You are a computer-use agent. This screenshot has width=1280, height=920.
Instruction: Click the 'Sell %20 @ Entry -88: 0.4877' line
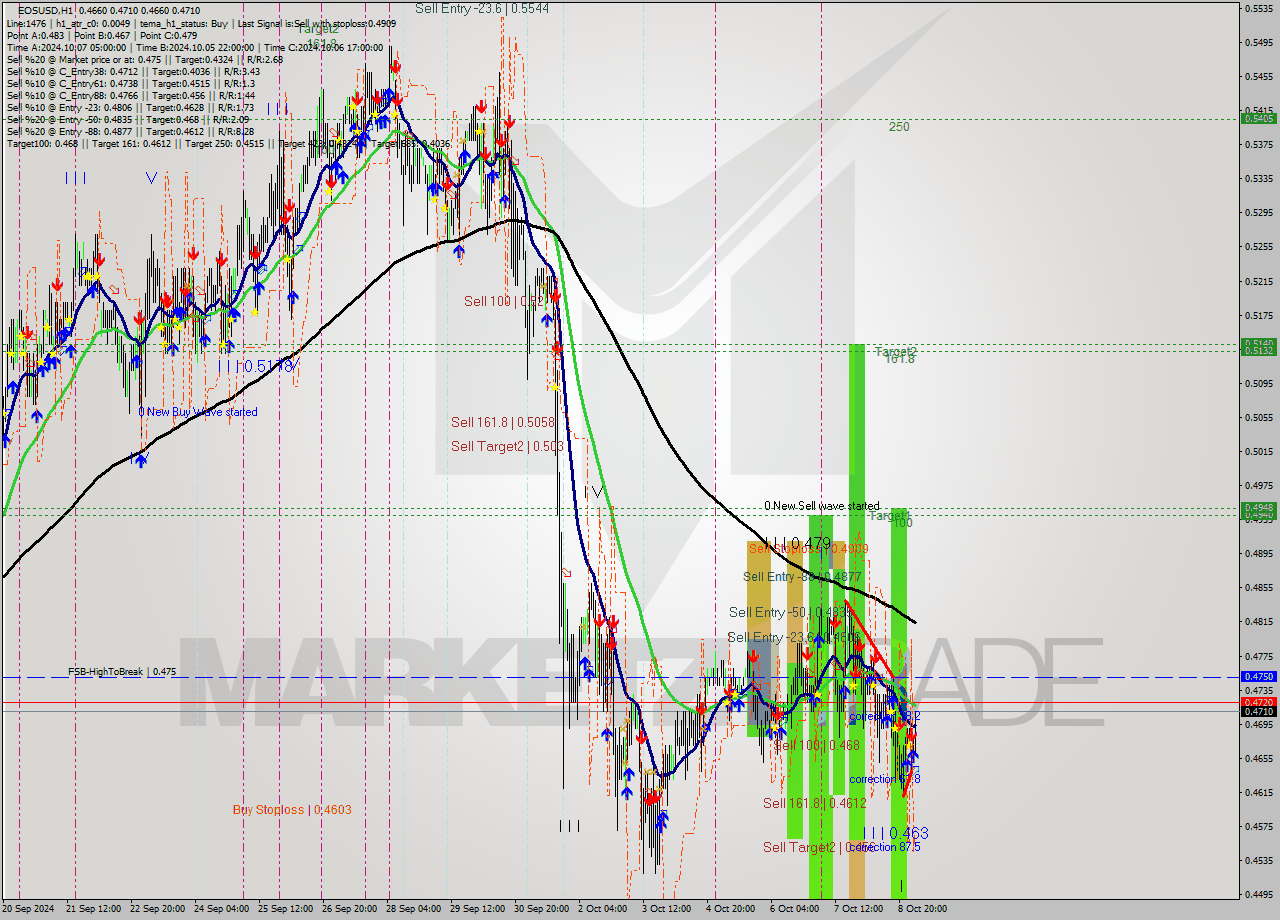(130, 131)
